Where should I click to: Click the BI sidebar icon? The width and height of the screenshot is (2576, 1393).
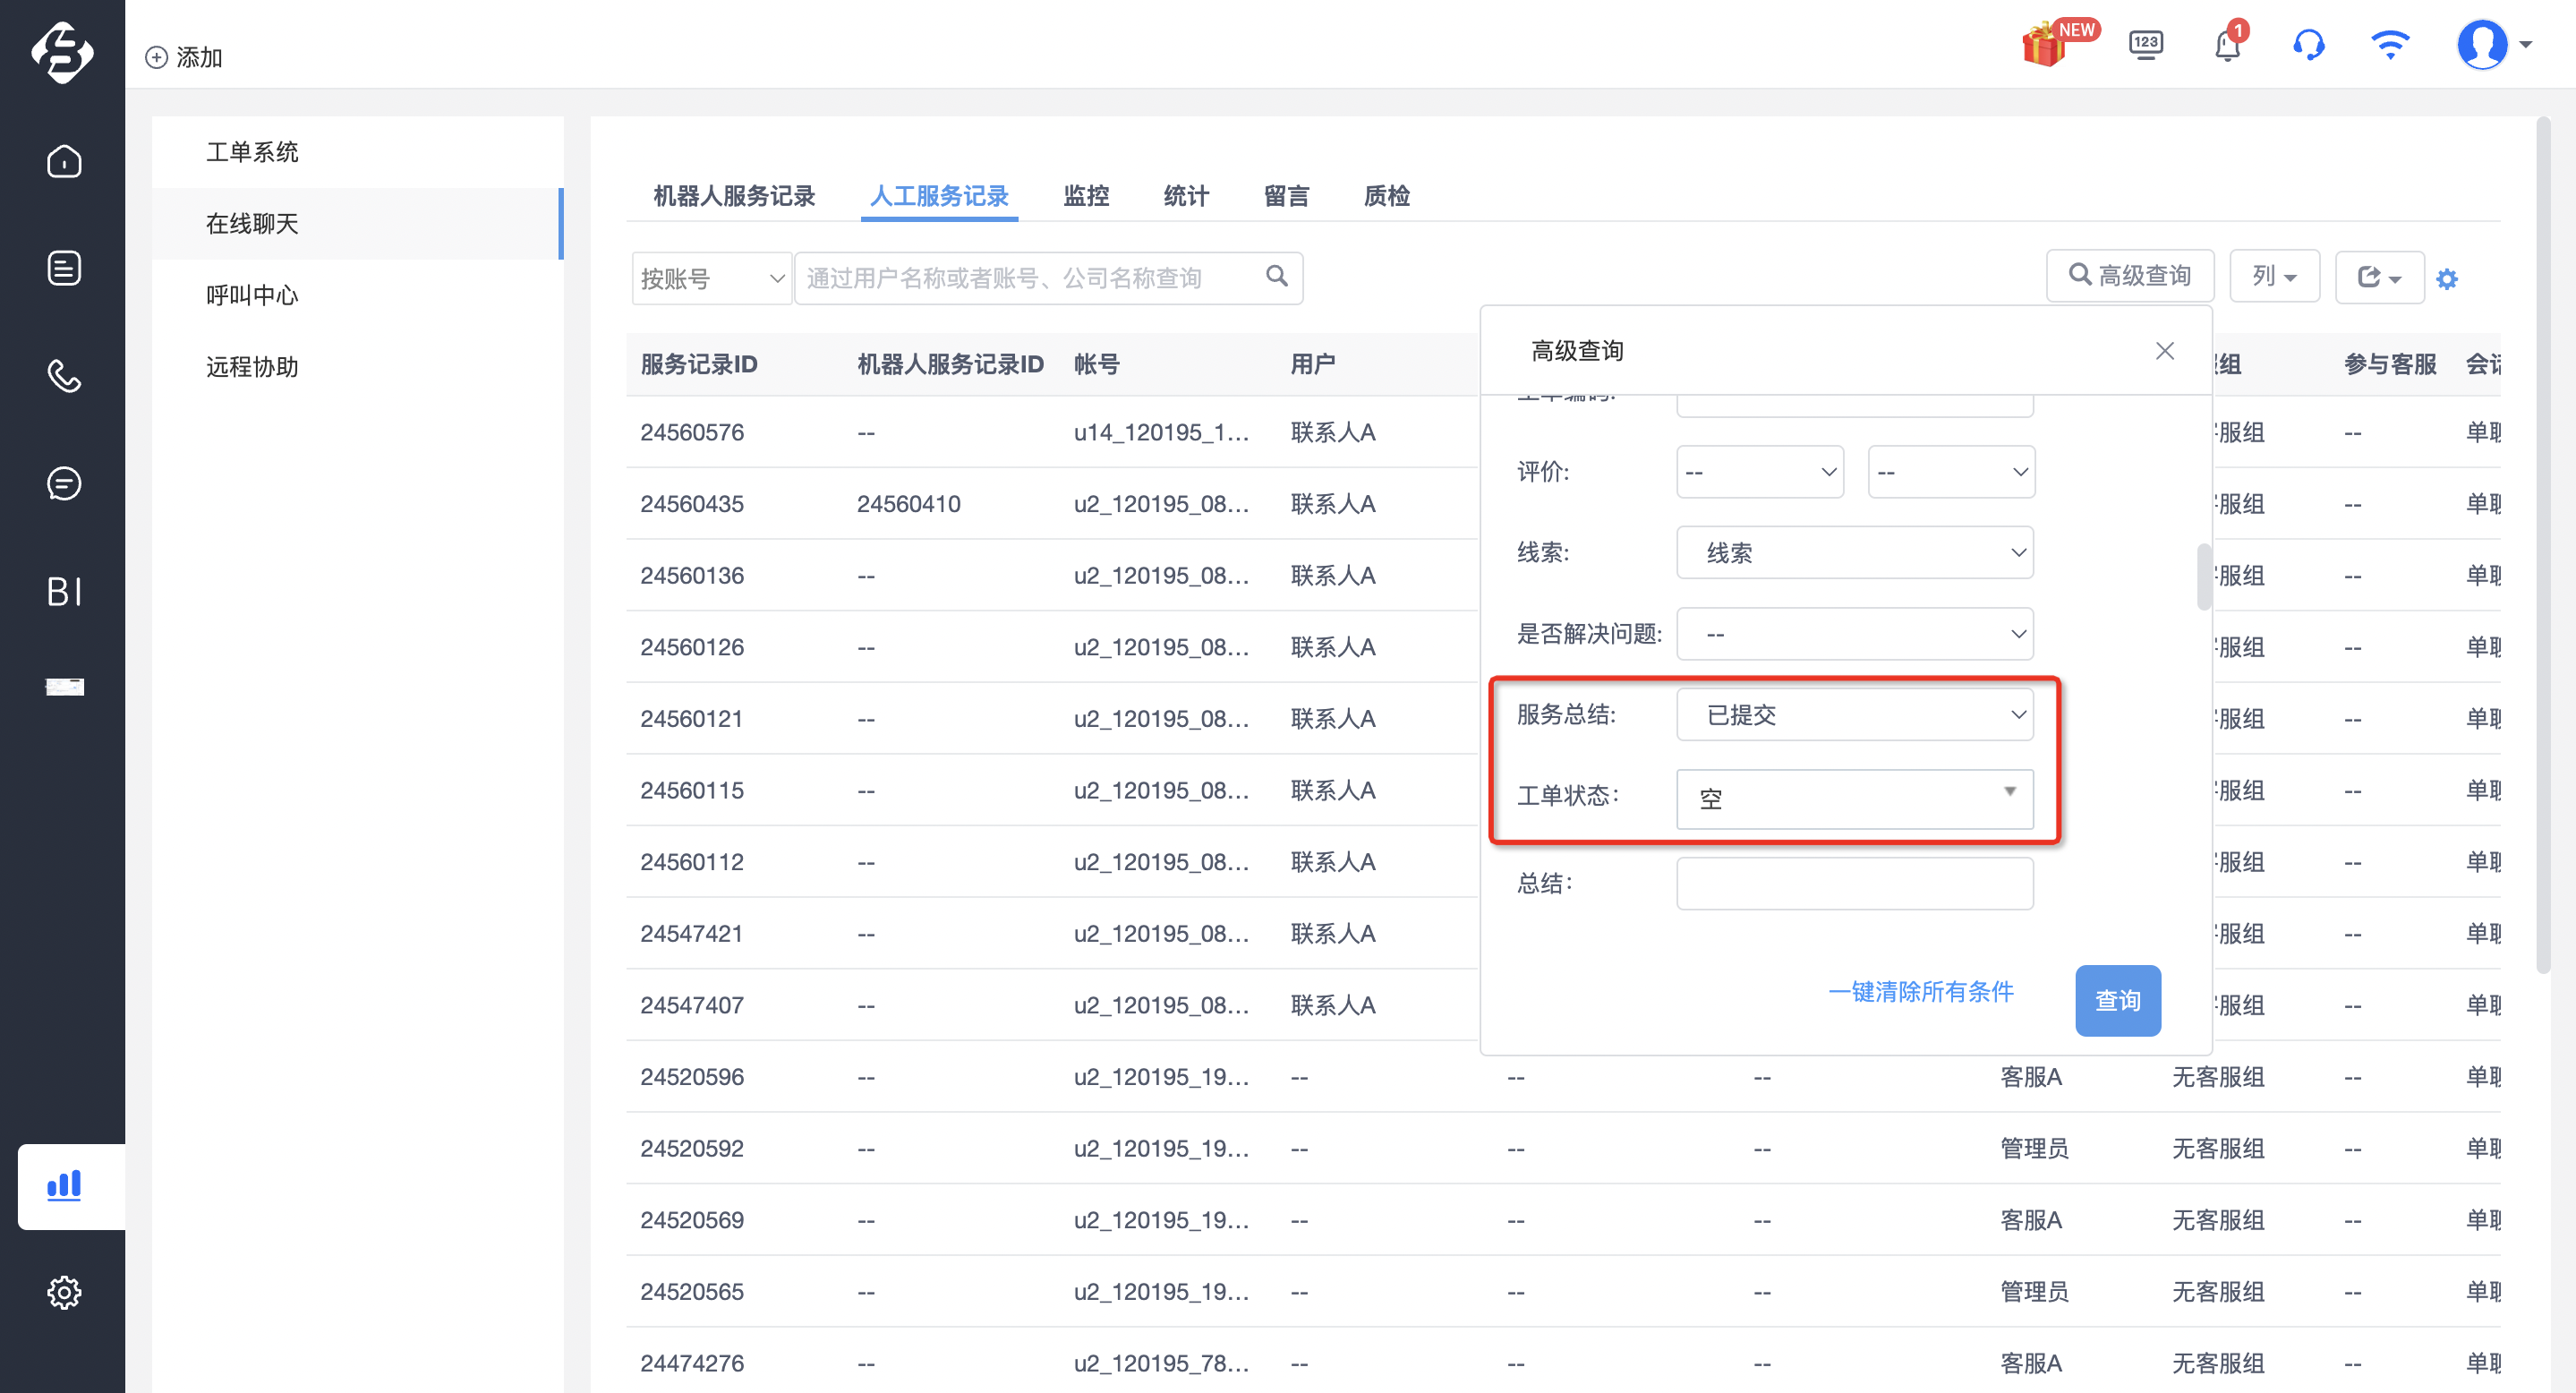pyautogui.click(x=64, y=591)
